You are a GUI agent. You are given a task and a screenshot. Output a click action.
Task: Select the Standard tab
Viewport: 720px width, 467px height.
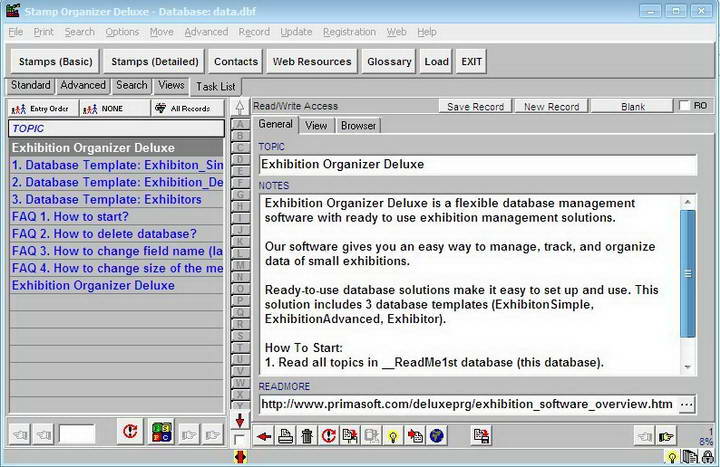(x=31, y=85)
